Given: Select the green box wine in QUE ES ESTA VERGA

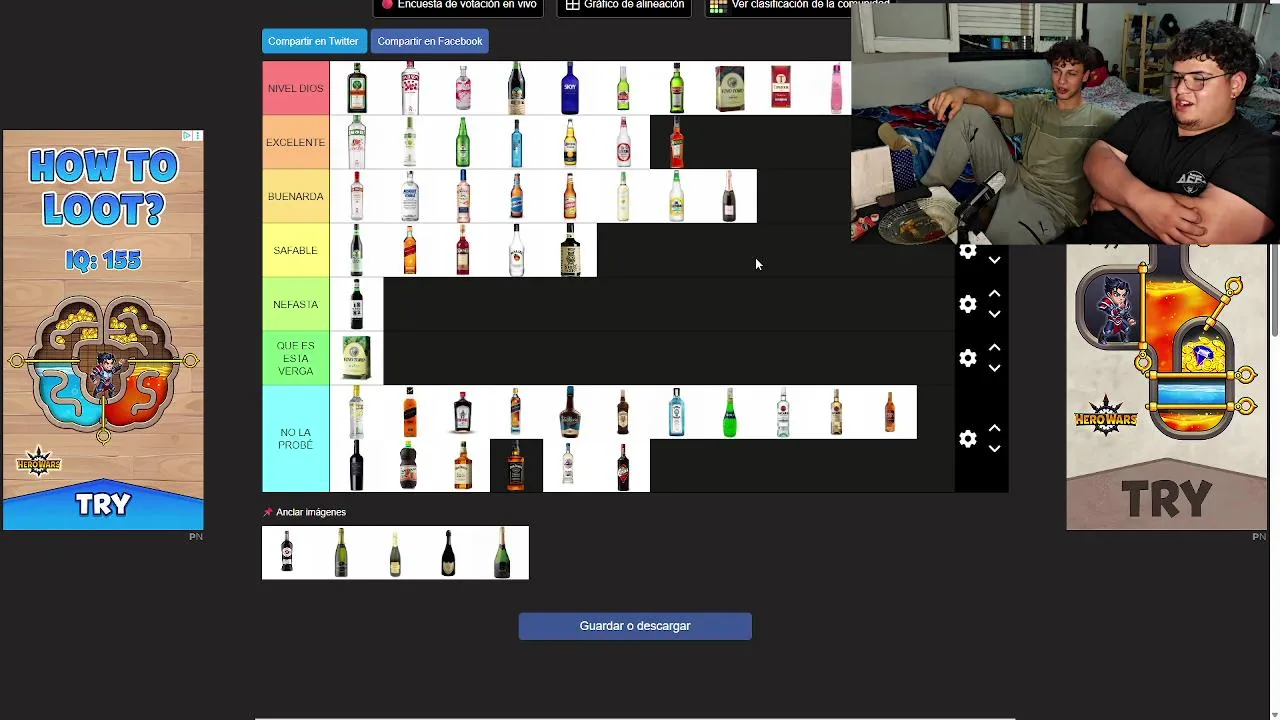Looking at the screenshot, I should [x=356, y=358].
